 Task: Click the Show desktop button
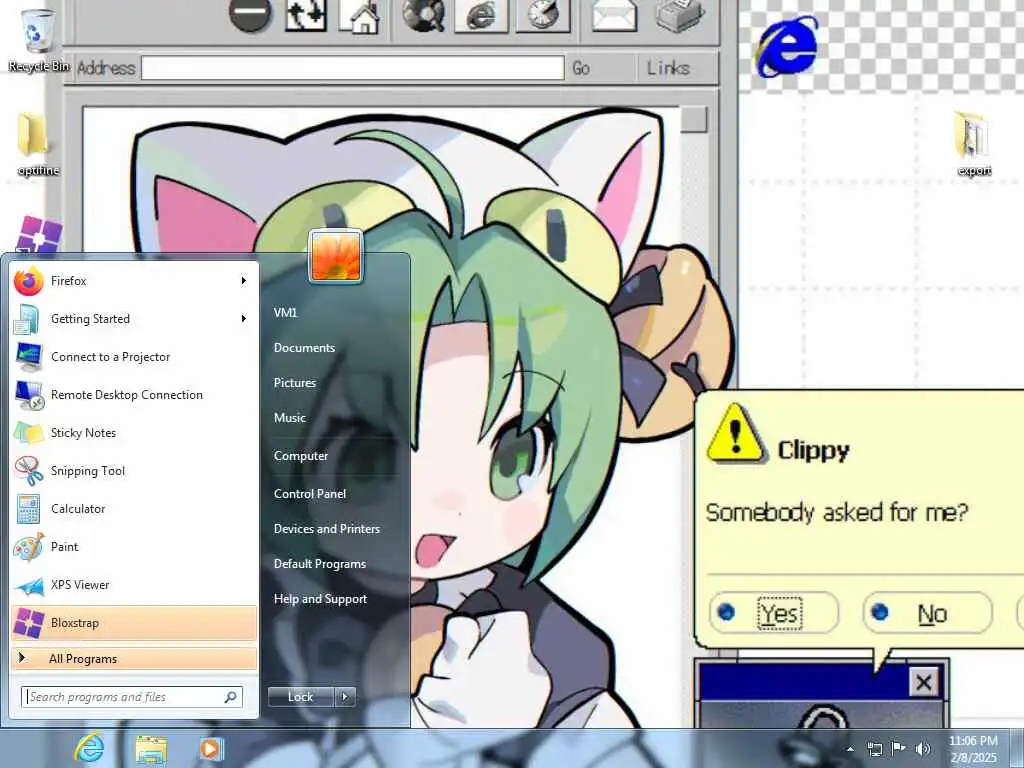coord(1017,748)
